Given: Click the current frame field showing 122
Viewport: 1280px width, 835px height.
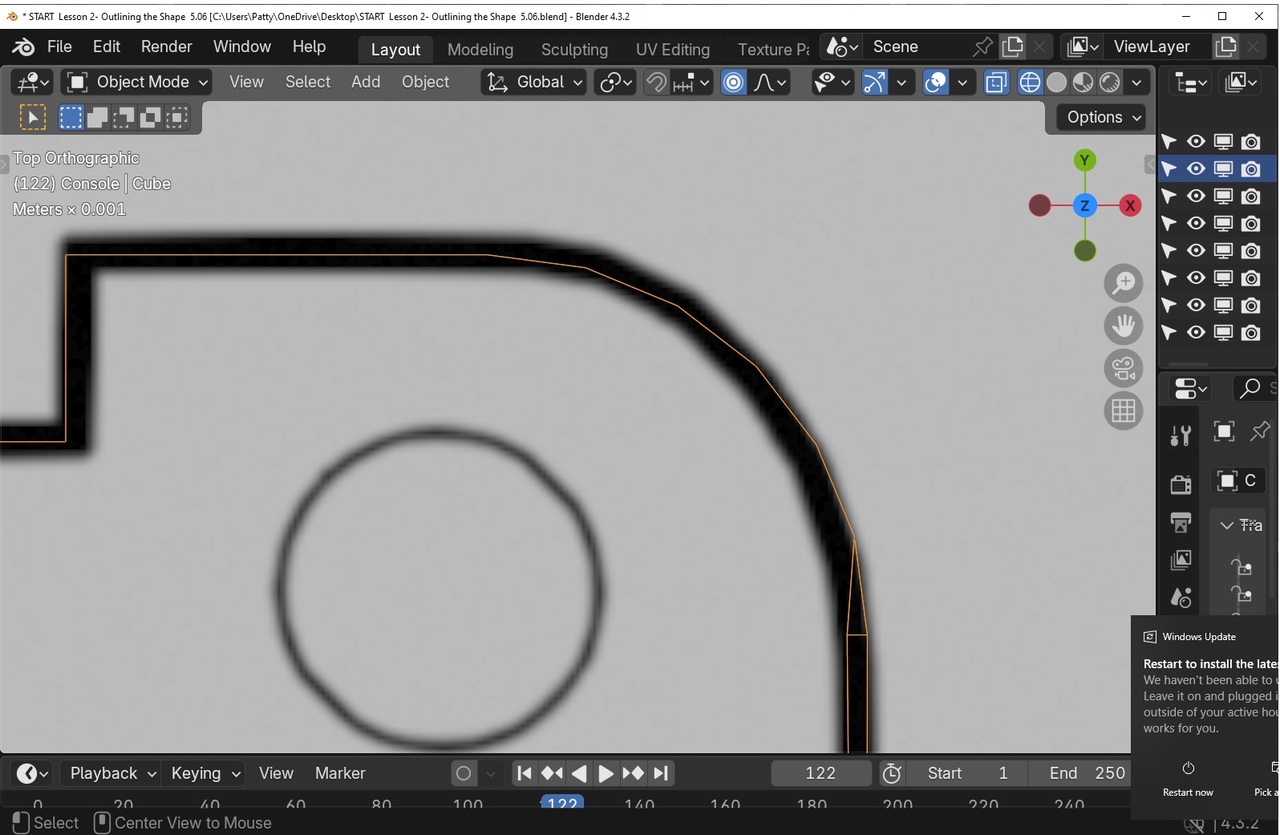Looking at the screenshot, I should [x=820, y=773].
